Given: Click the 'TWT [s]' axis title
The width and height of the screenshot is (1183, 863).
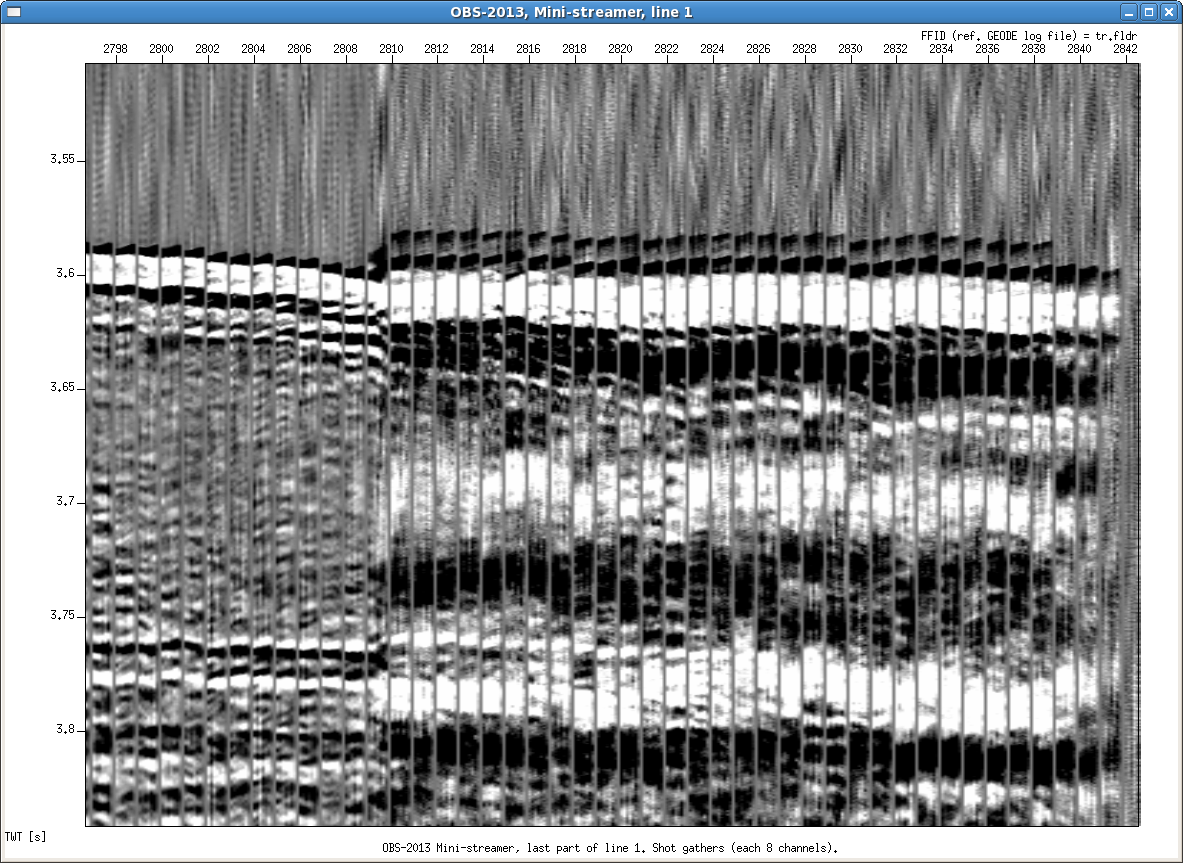Looking at the screenshot, I should click(x=26, y=834).
